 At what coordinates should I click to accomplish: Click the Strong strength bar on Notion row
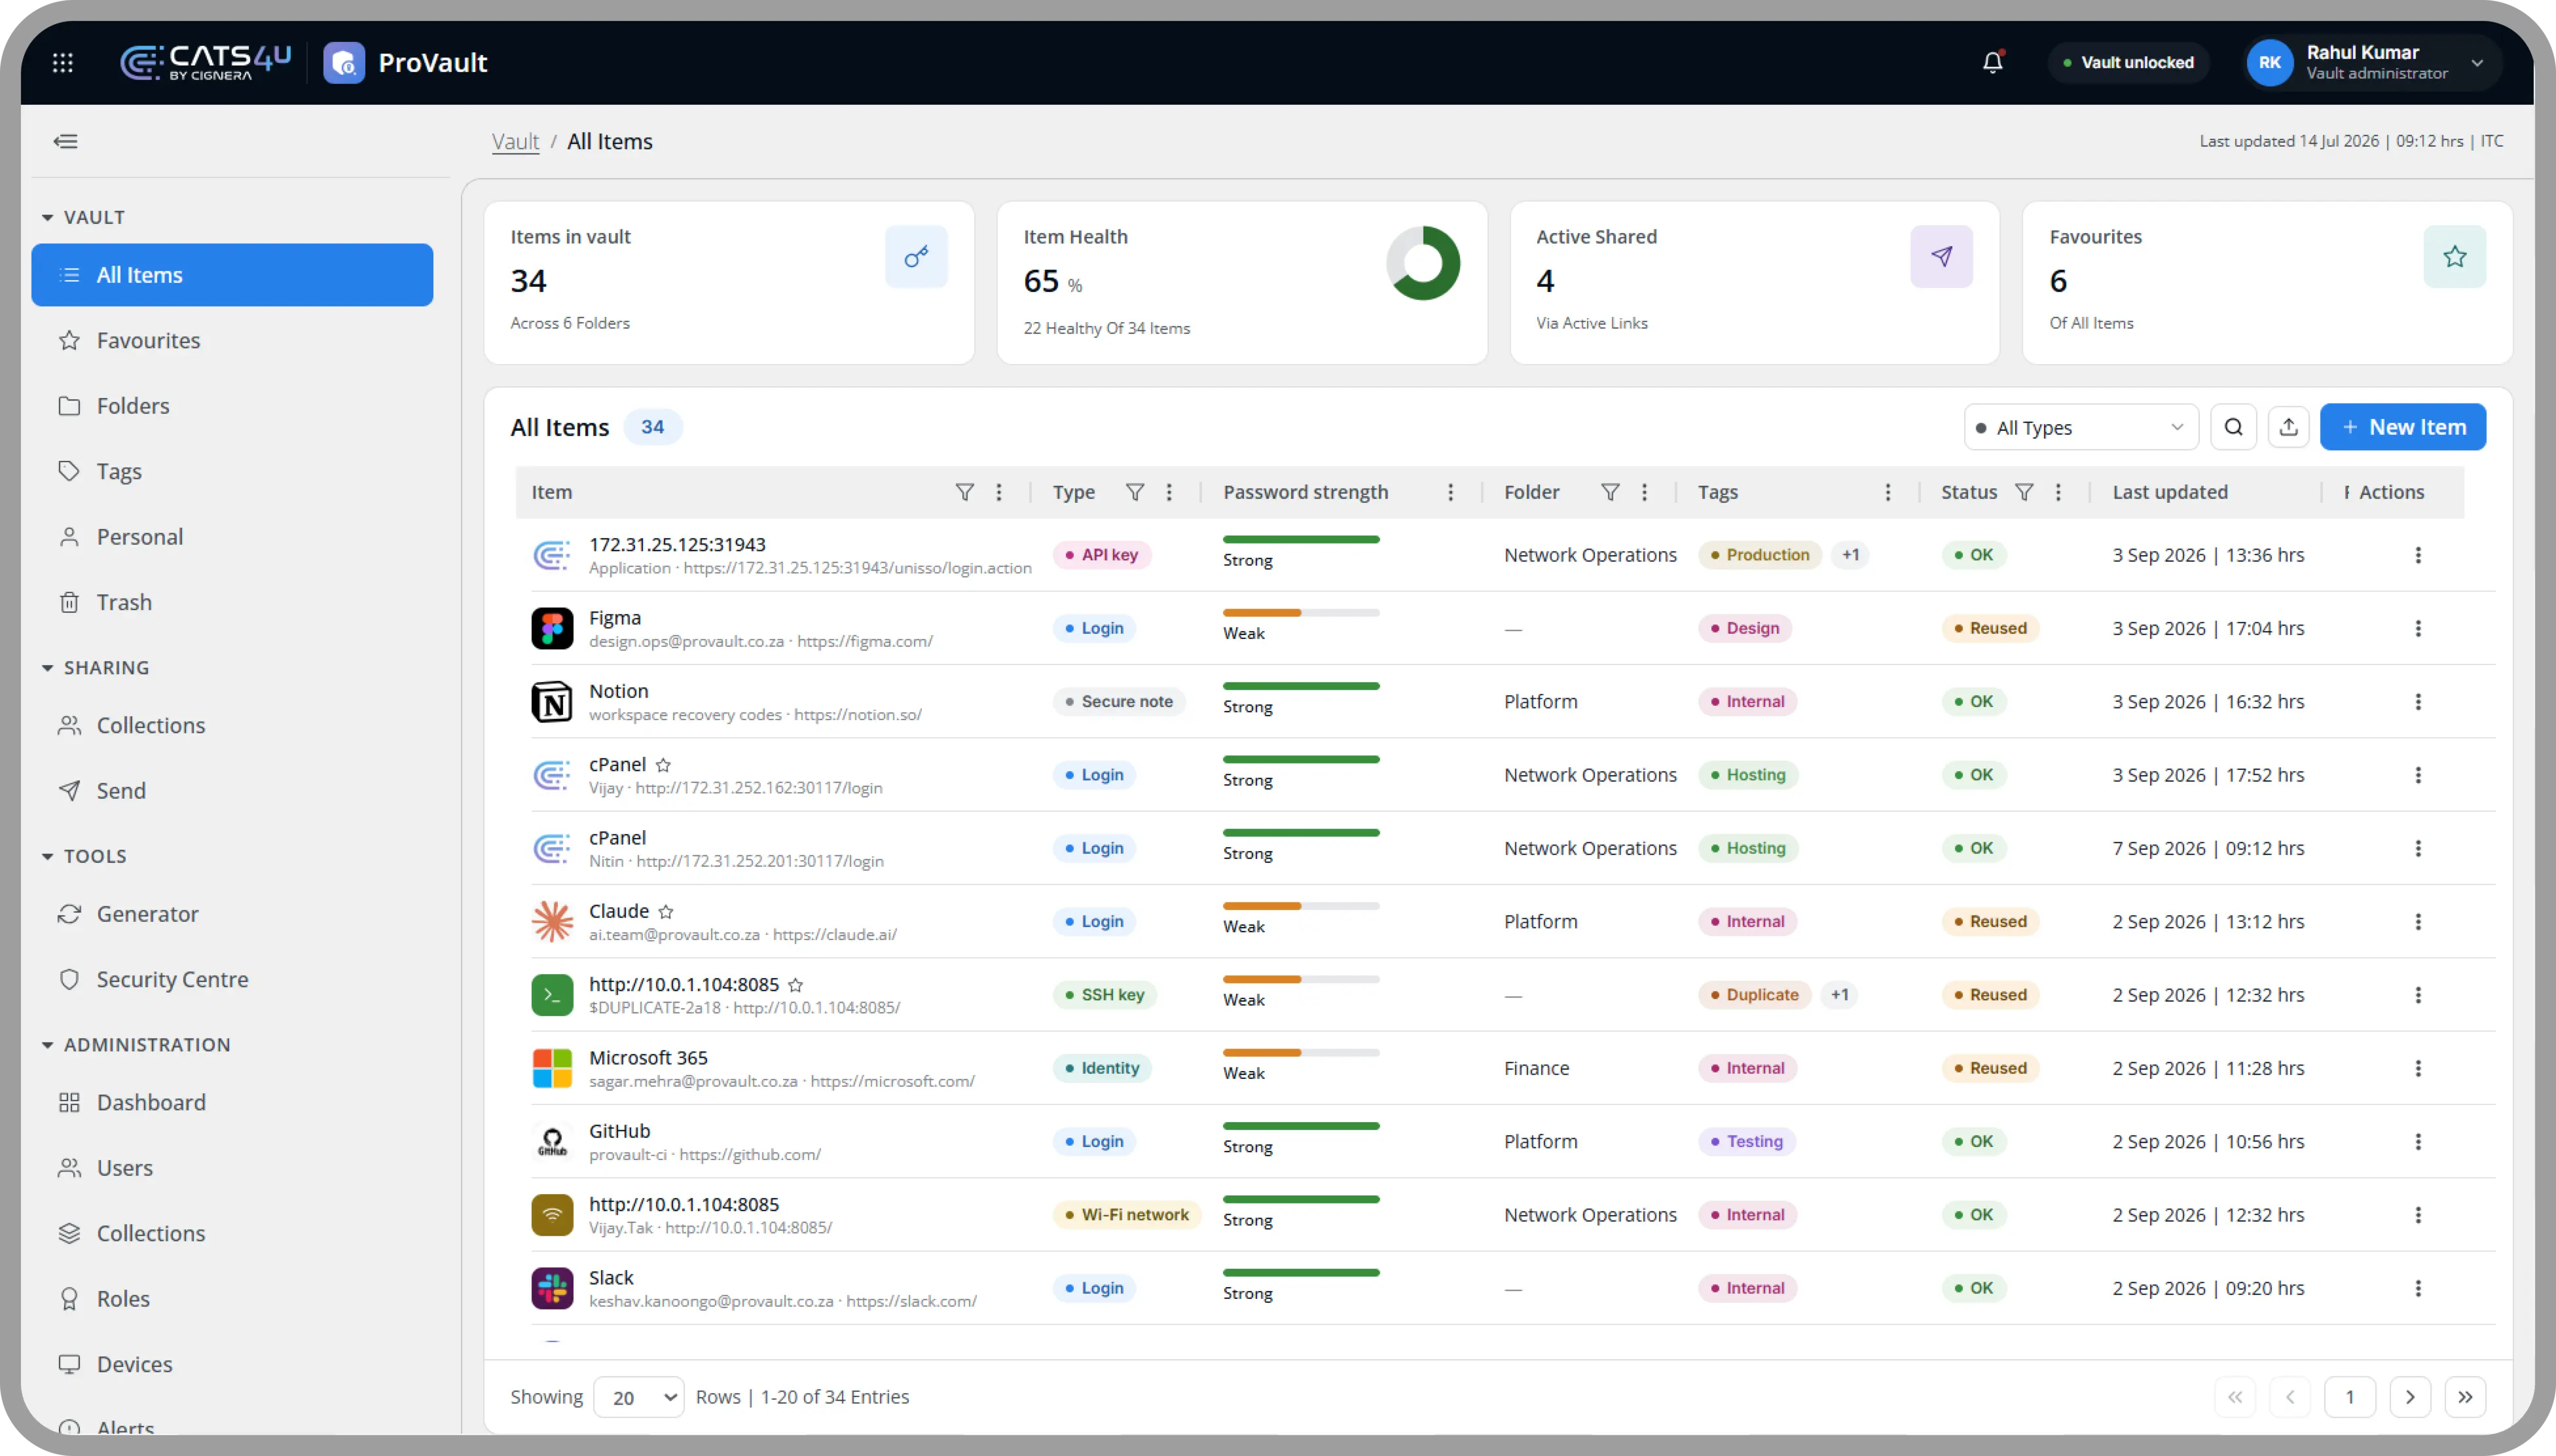1301,686
